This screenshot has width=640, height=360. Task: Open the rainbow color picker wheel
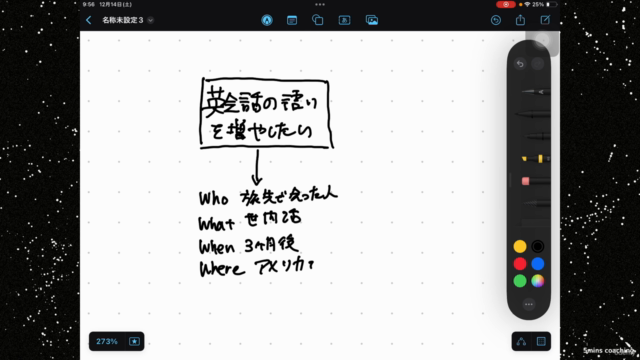[x=538, y=281]
